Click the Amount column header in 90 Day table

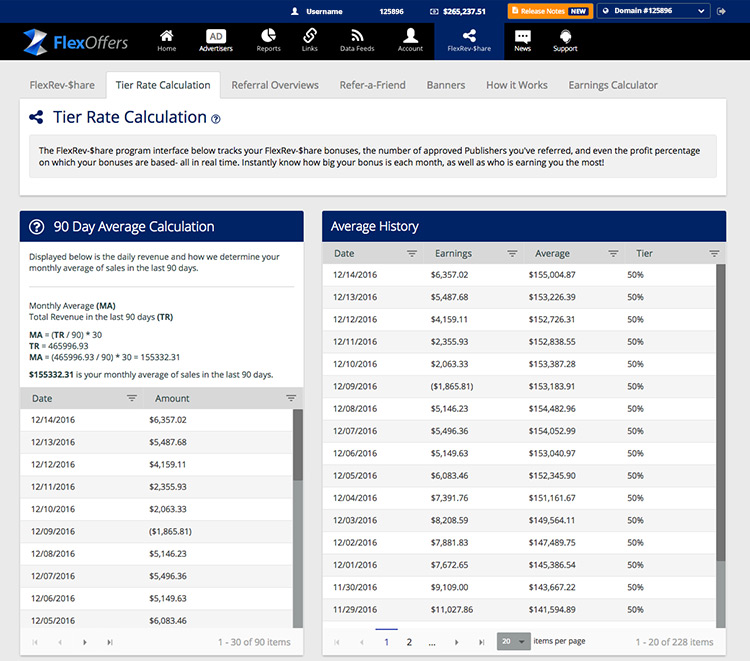pyautogui.click(x=172, y=398)
